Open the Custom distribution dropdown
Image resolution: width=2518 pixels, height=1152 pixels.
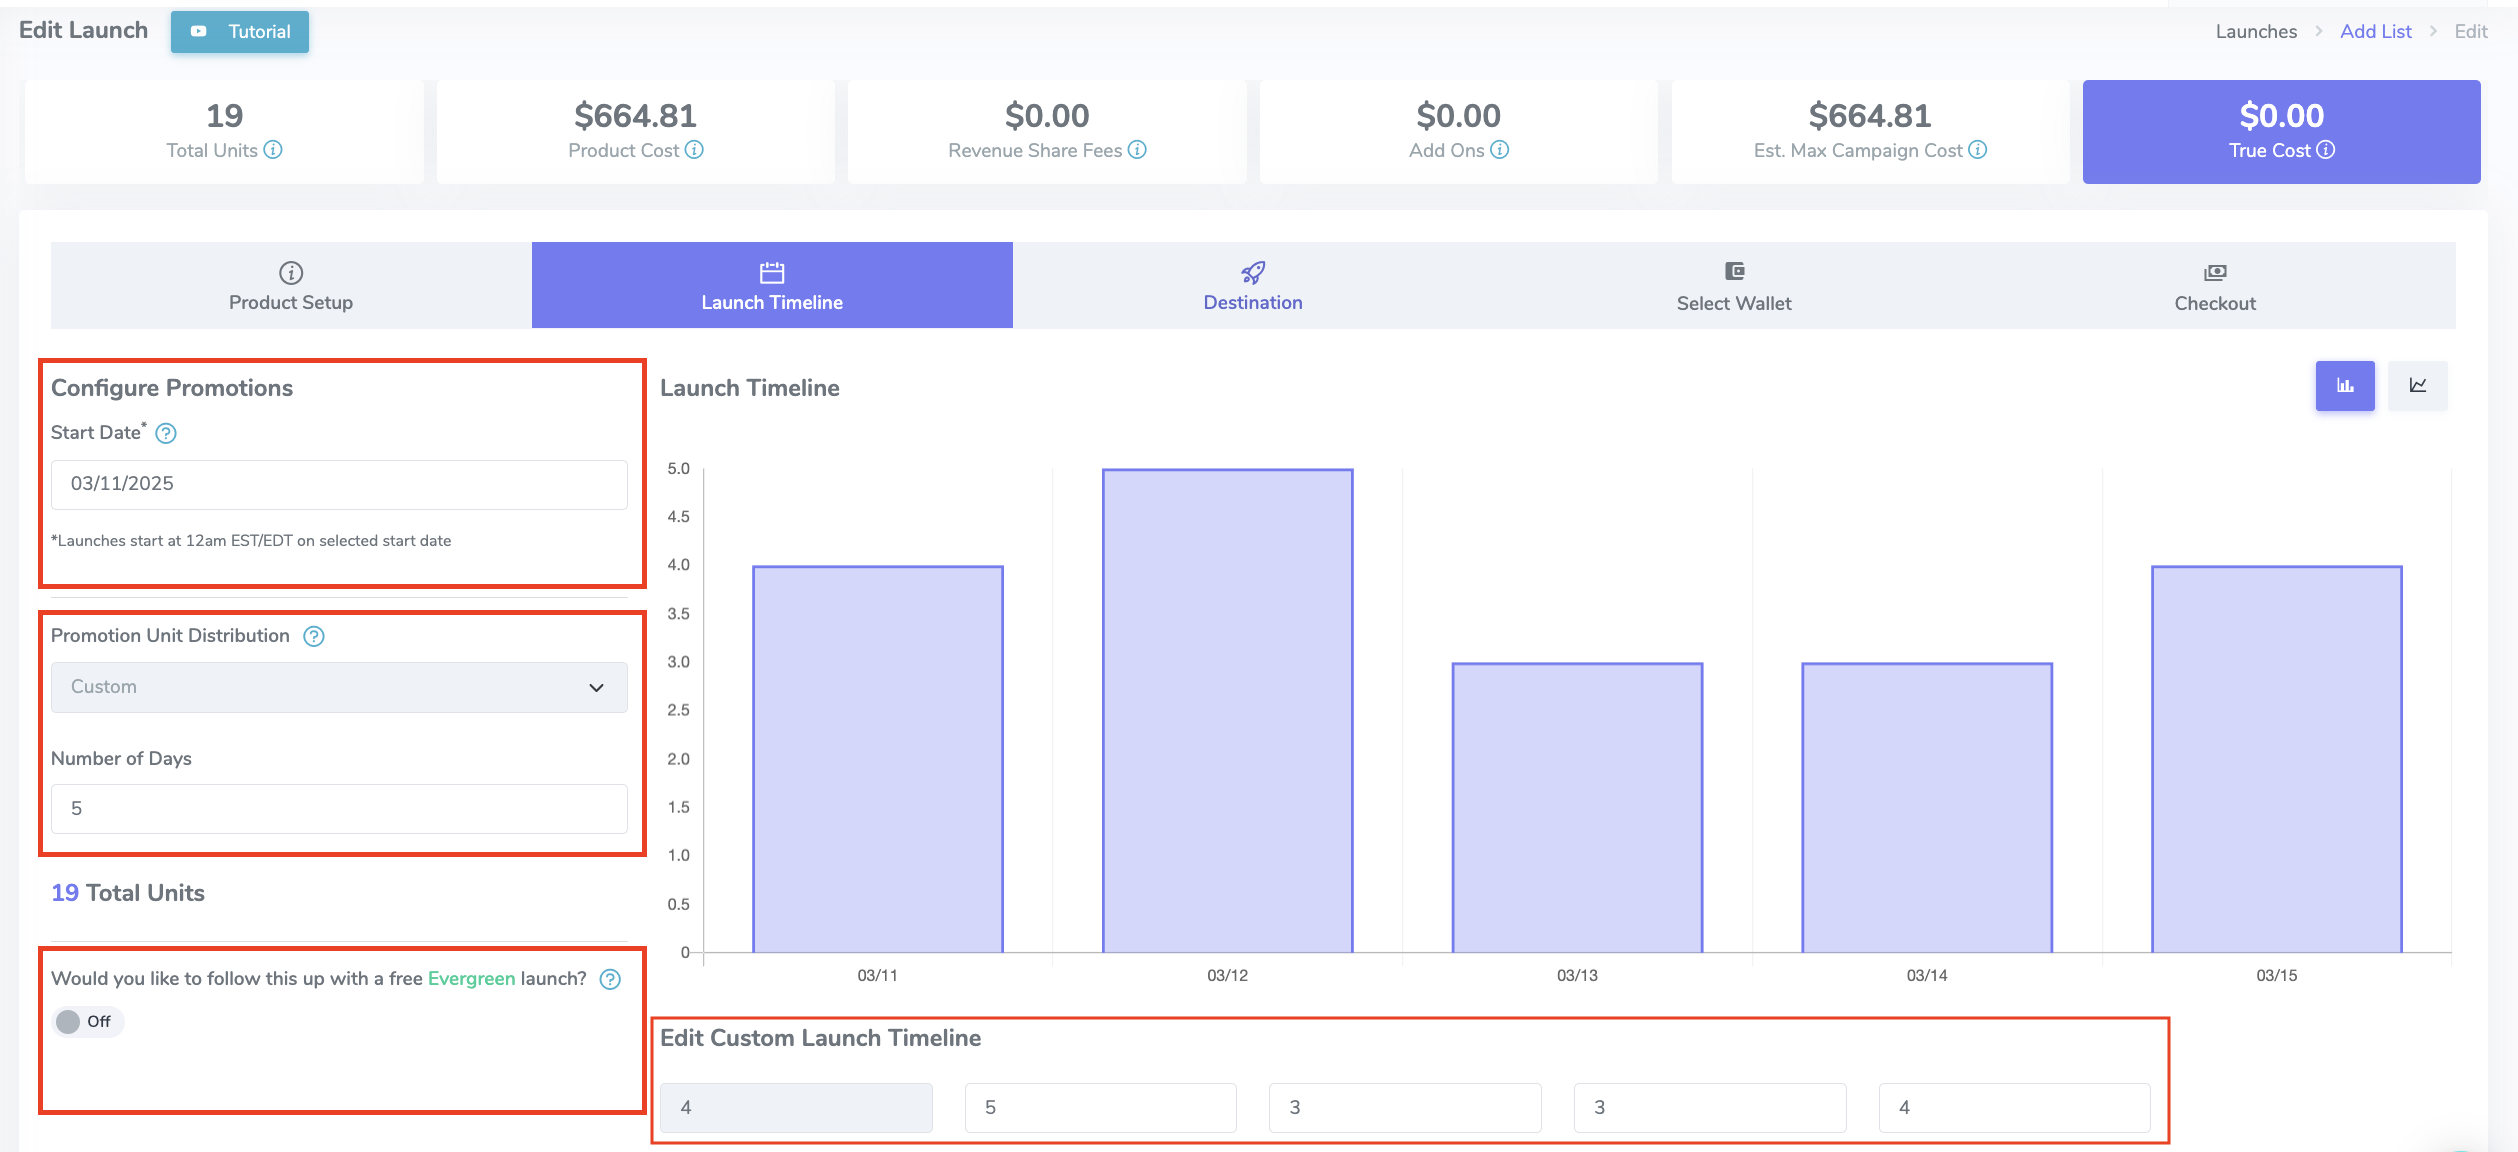click(x=339, y=688)
